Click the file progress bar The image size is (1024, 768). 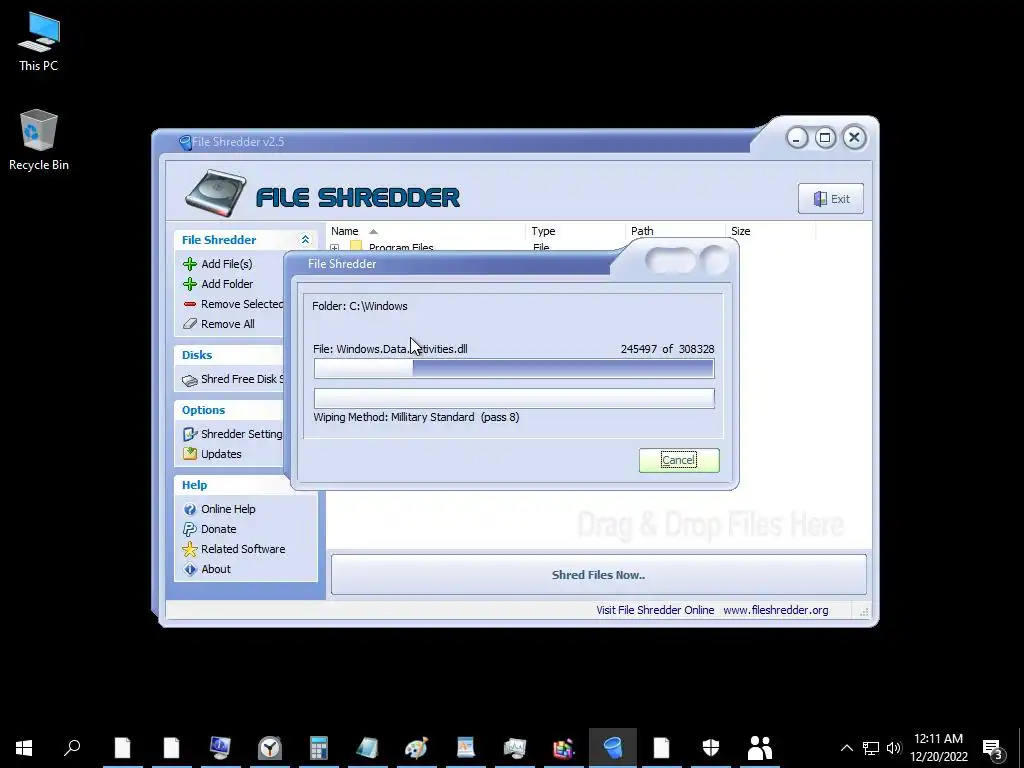pyautogui.click(x=514, y=369)
